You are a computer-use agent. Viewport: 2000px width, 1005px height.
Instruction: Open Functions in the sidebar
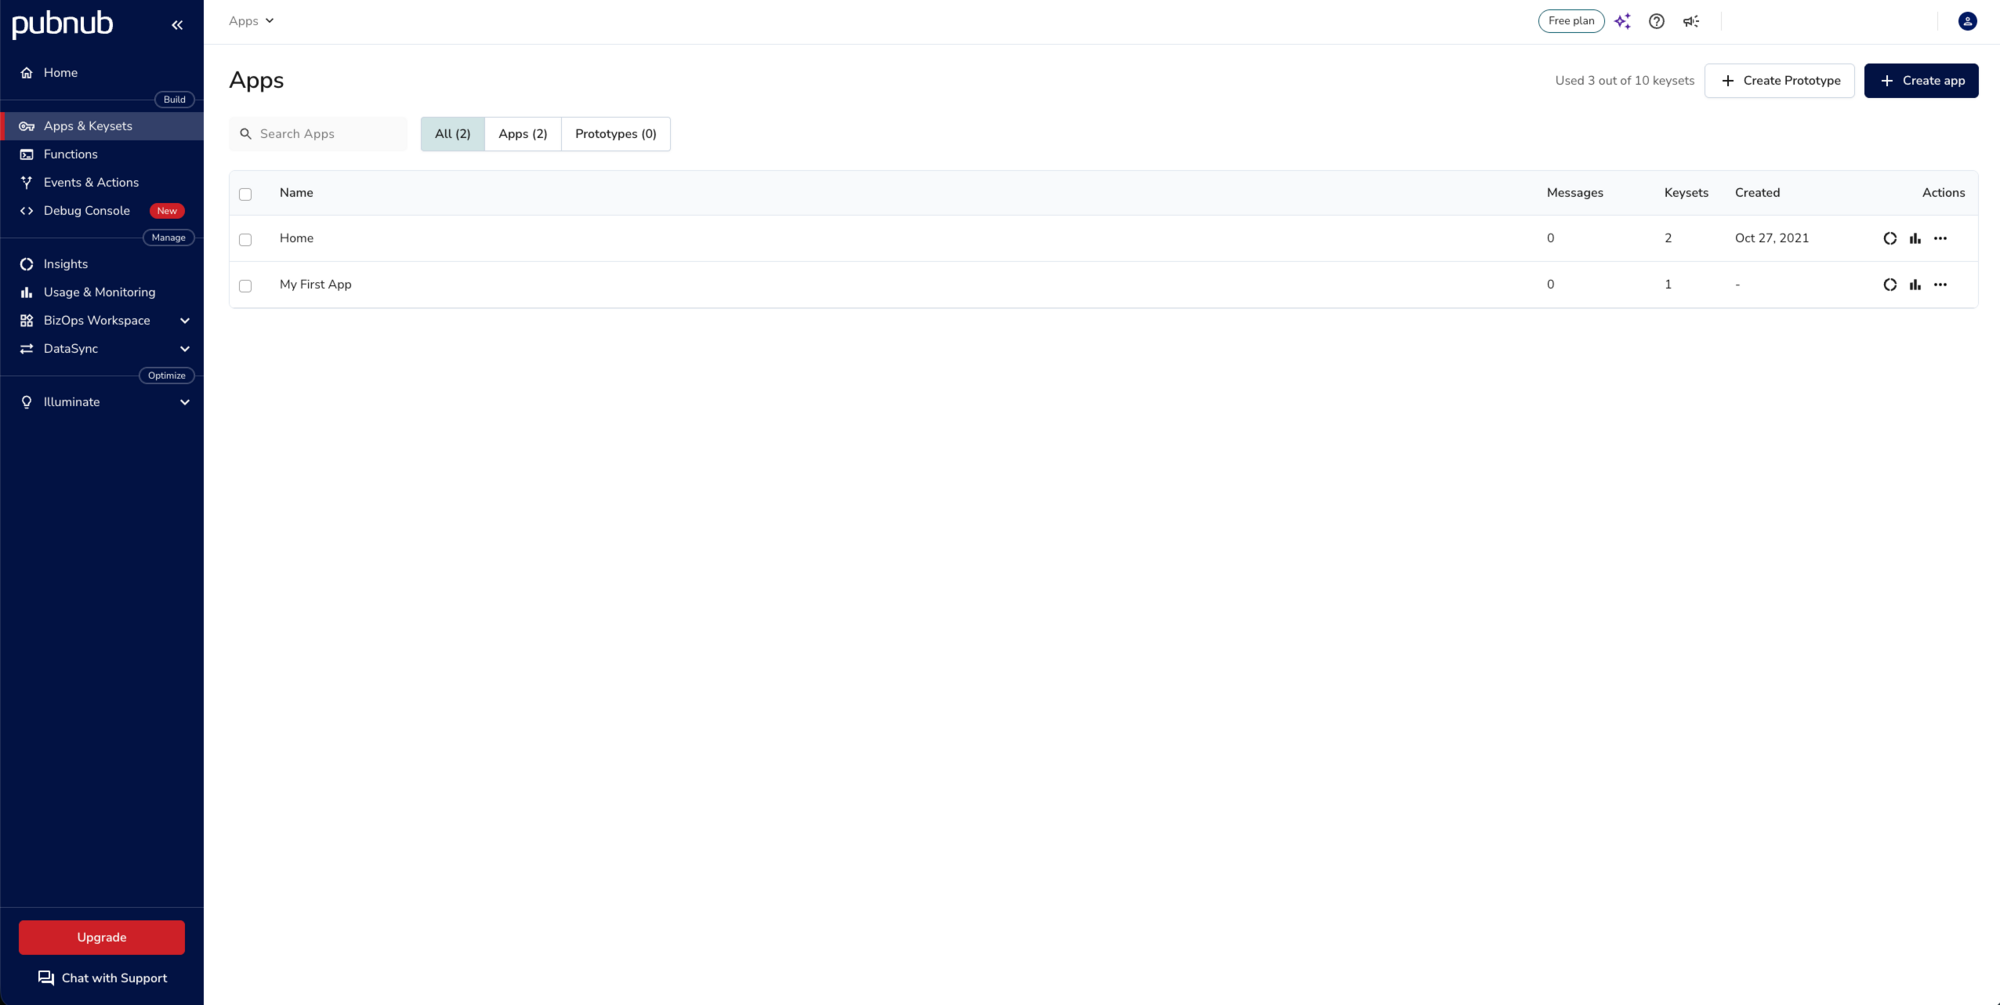click(102, 154)
